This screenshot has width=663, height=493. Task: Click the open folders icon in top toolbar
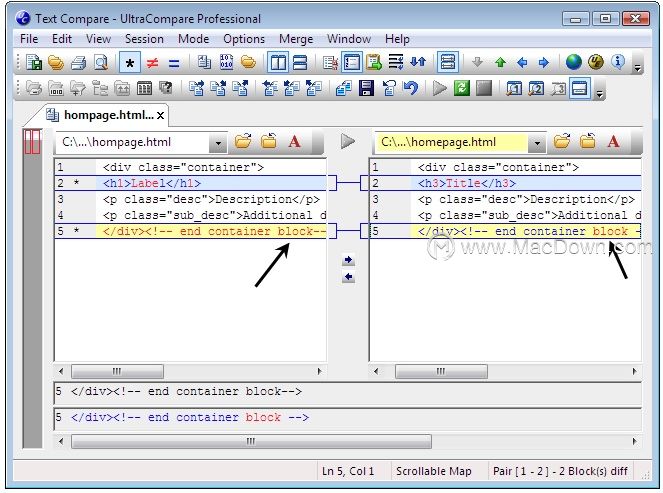pyautogui.click(x=56, y=63)
